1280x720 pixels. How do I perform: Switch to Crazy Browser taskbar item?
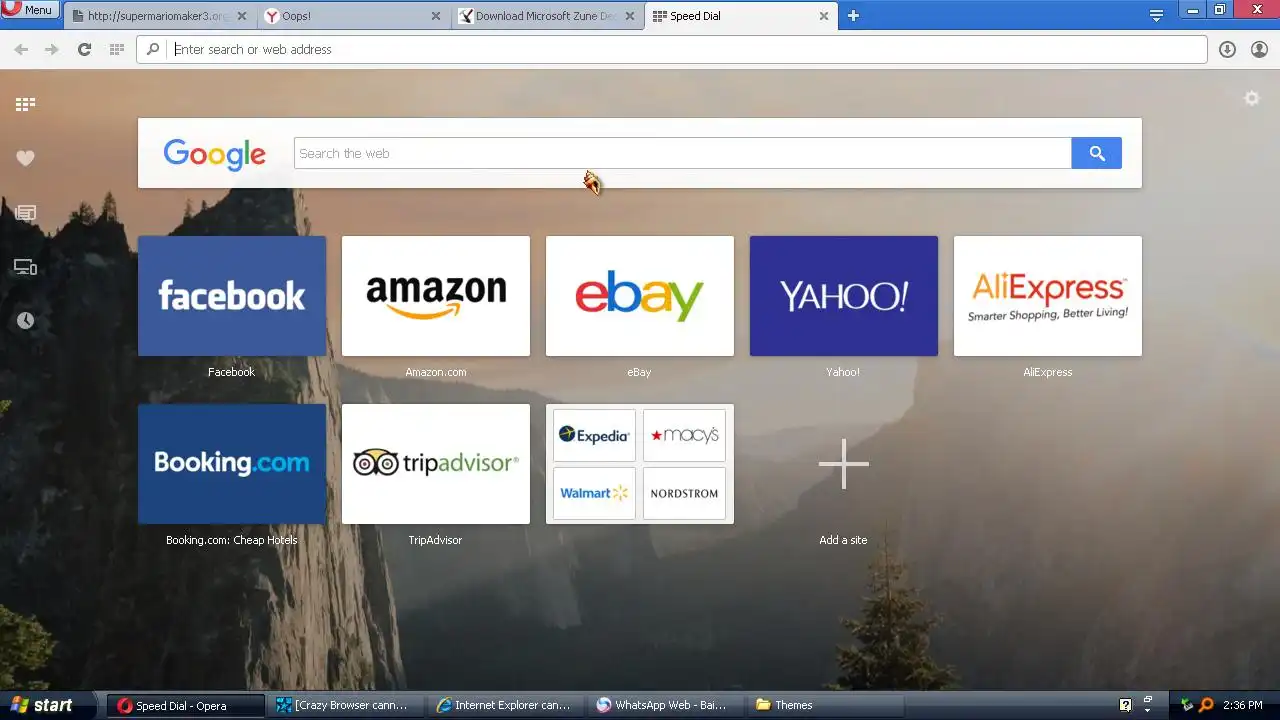(x=346, y=705)
